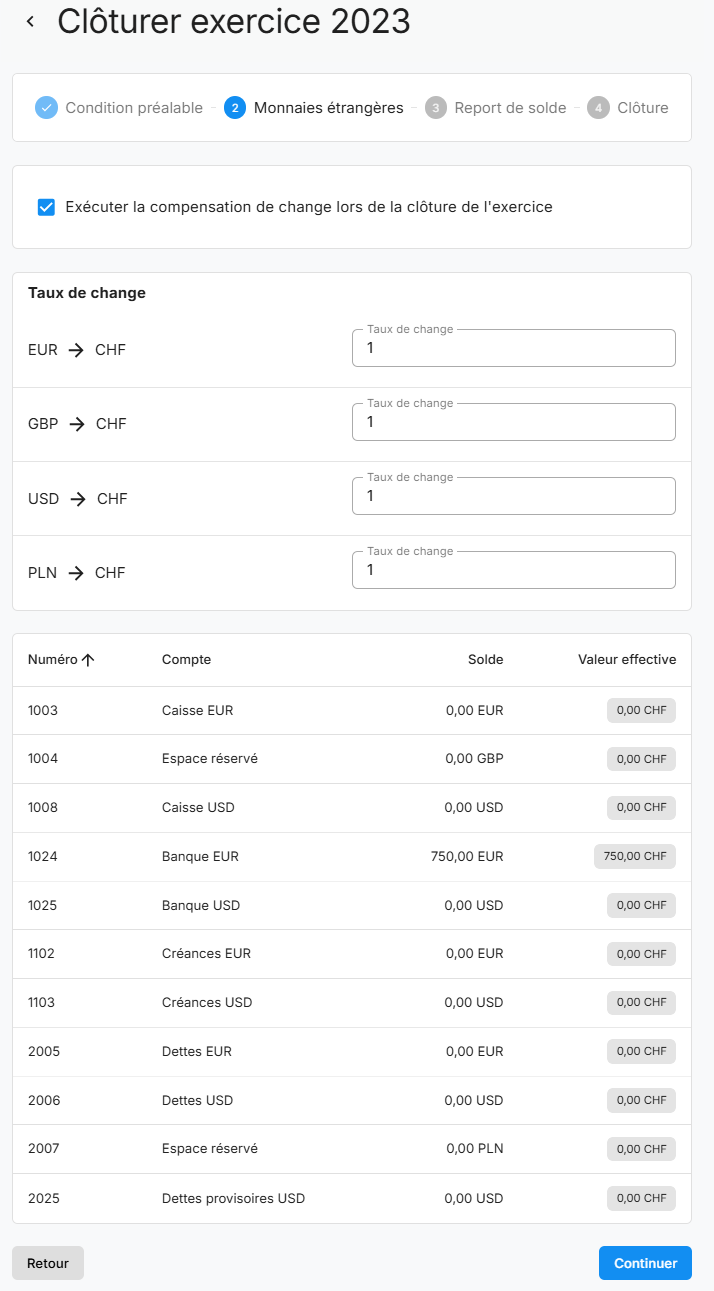Click the GBP to CHF exchange rate field
The image size is (714, 1291).
[x=513, y=422]
